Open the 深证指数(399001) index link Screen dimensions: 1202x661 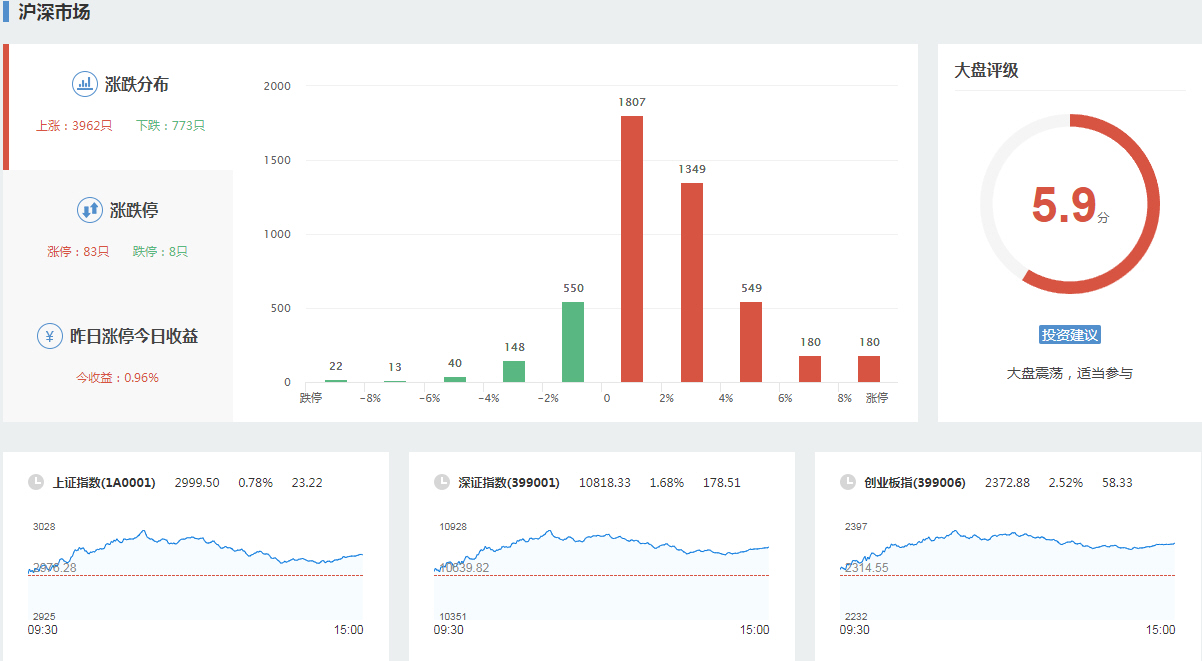click(508, 483)
